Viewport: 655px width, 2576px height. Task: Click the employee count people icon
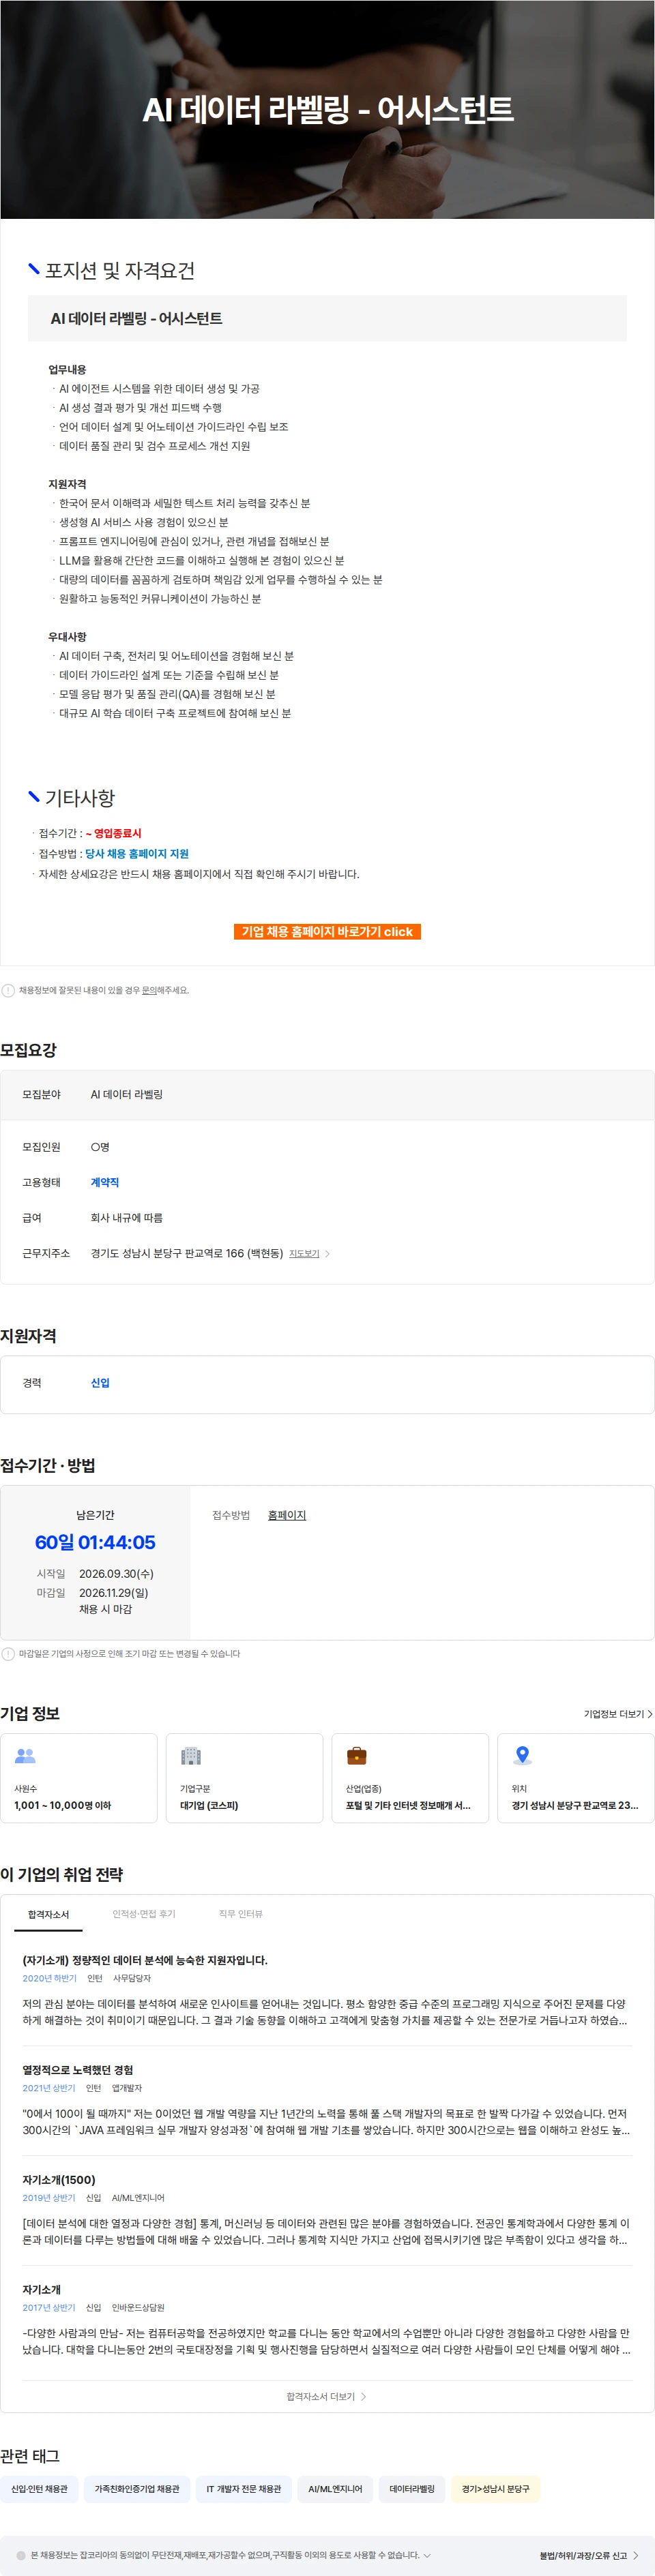pos(25,1755)
